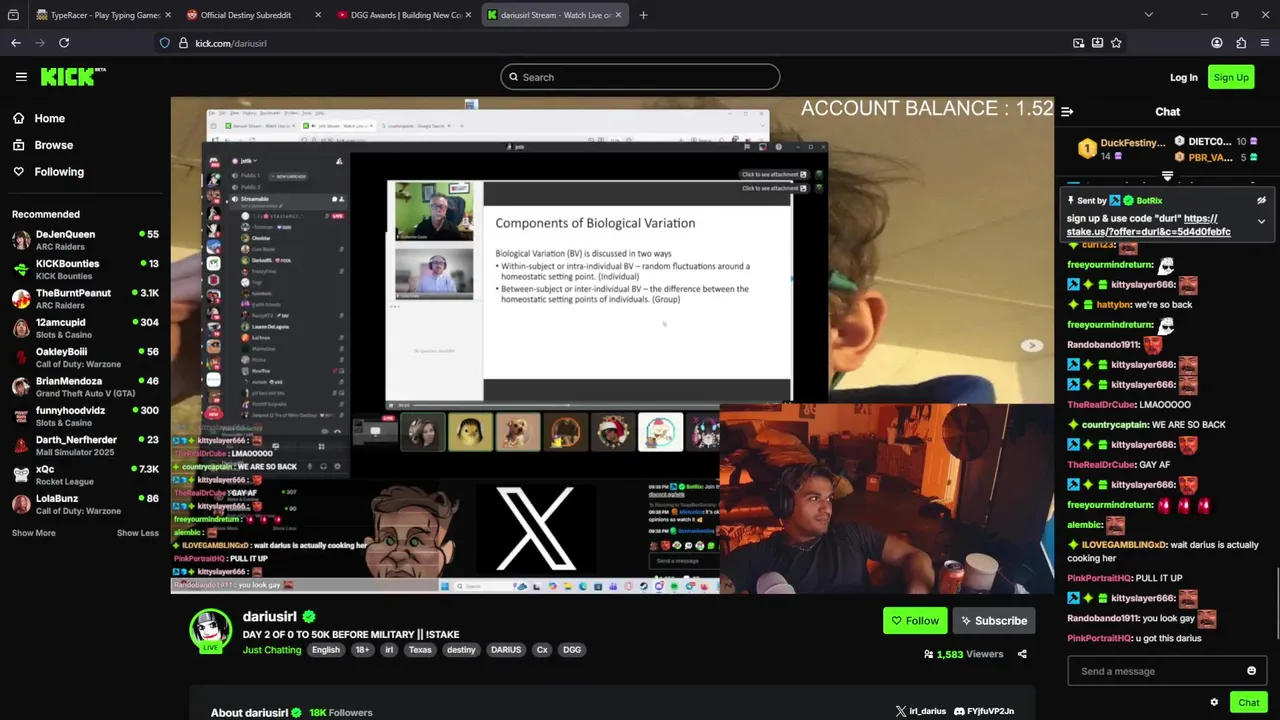Click the 1,583 Viewers count

tap(963, 654)
